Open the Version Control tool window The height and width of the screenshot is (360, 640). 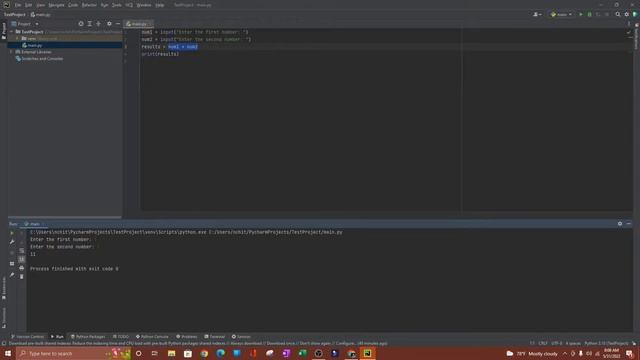(x=27, y=337)
